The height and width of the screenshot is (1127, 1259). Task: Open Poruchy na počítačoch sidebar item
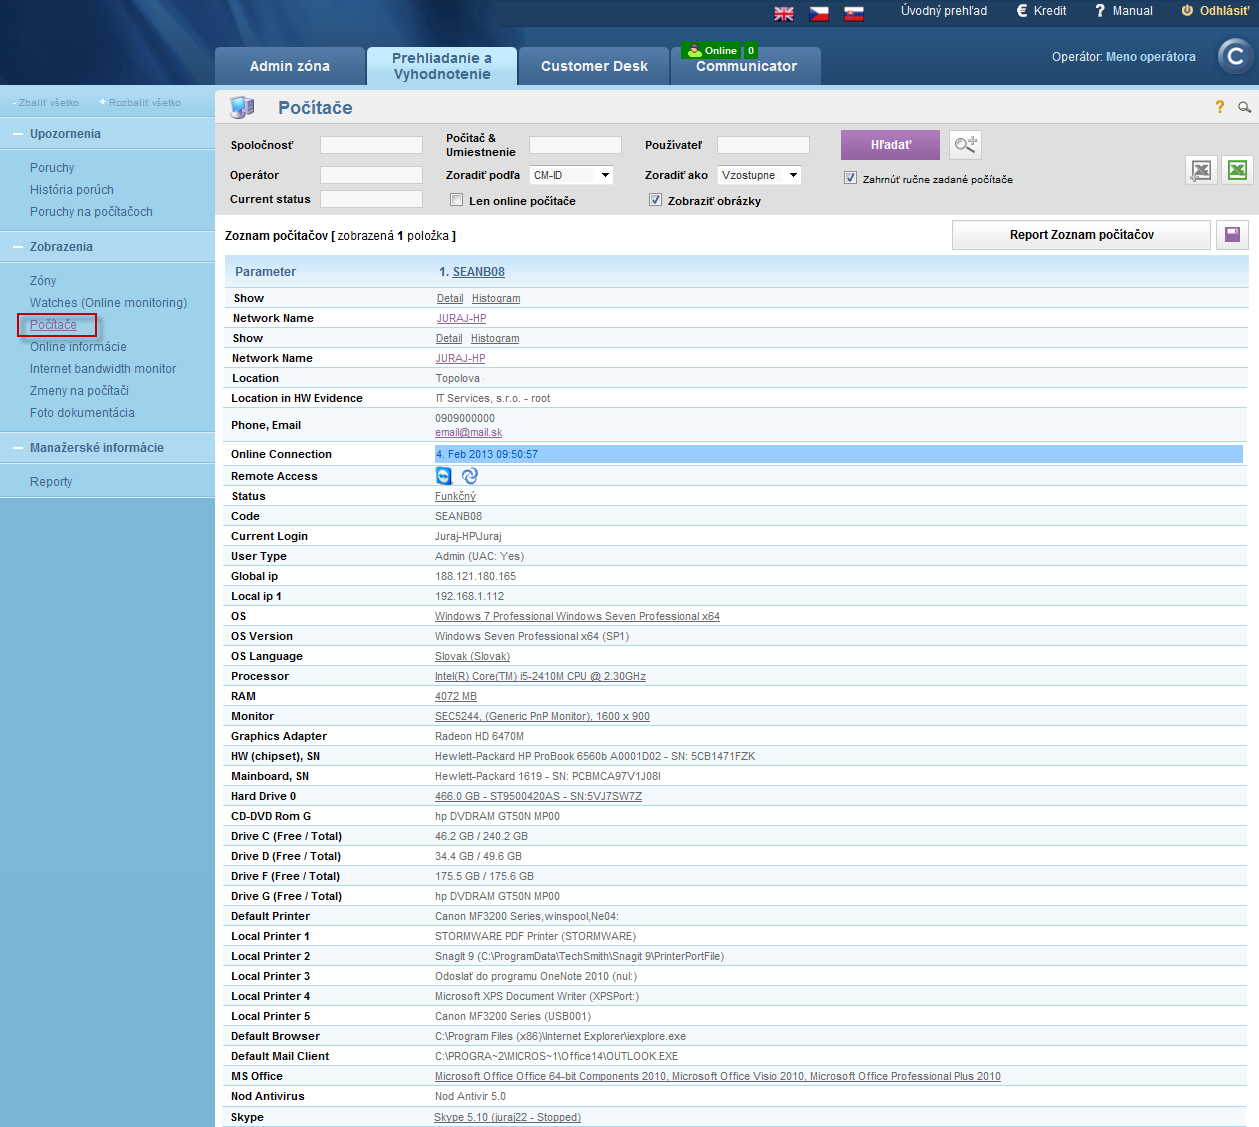coord(91,212)
